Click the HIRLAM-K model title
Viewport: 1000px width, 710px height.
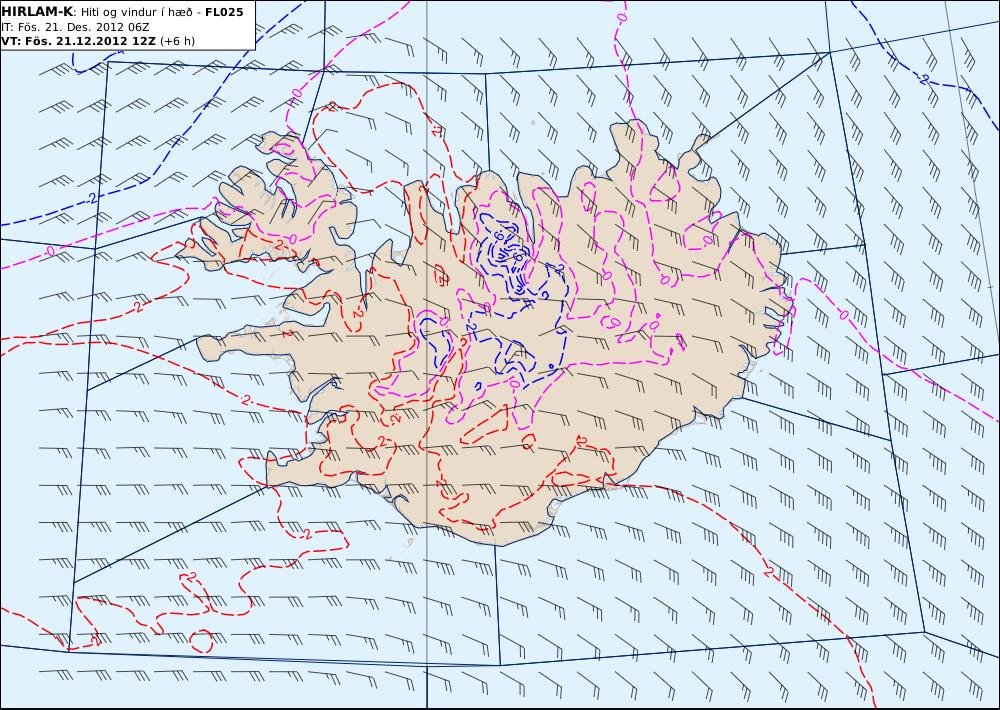coord(38,12)
